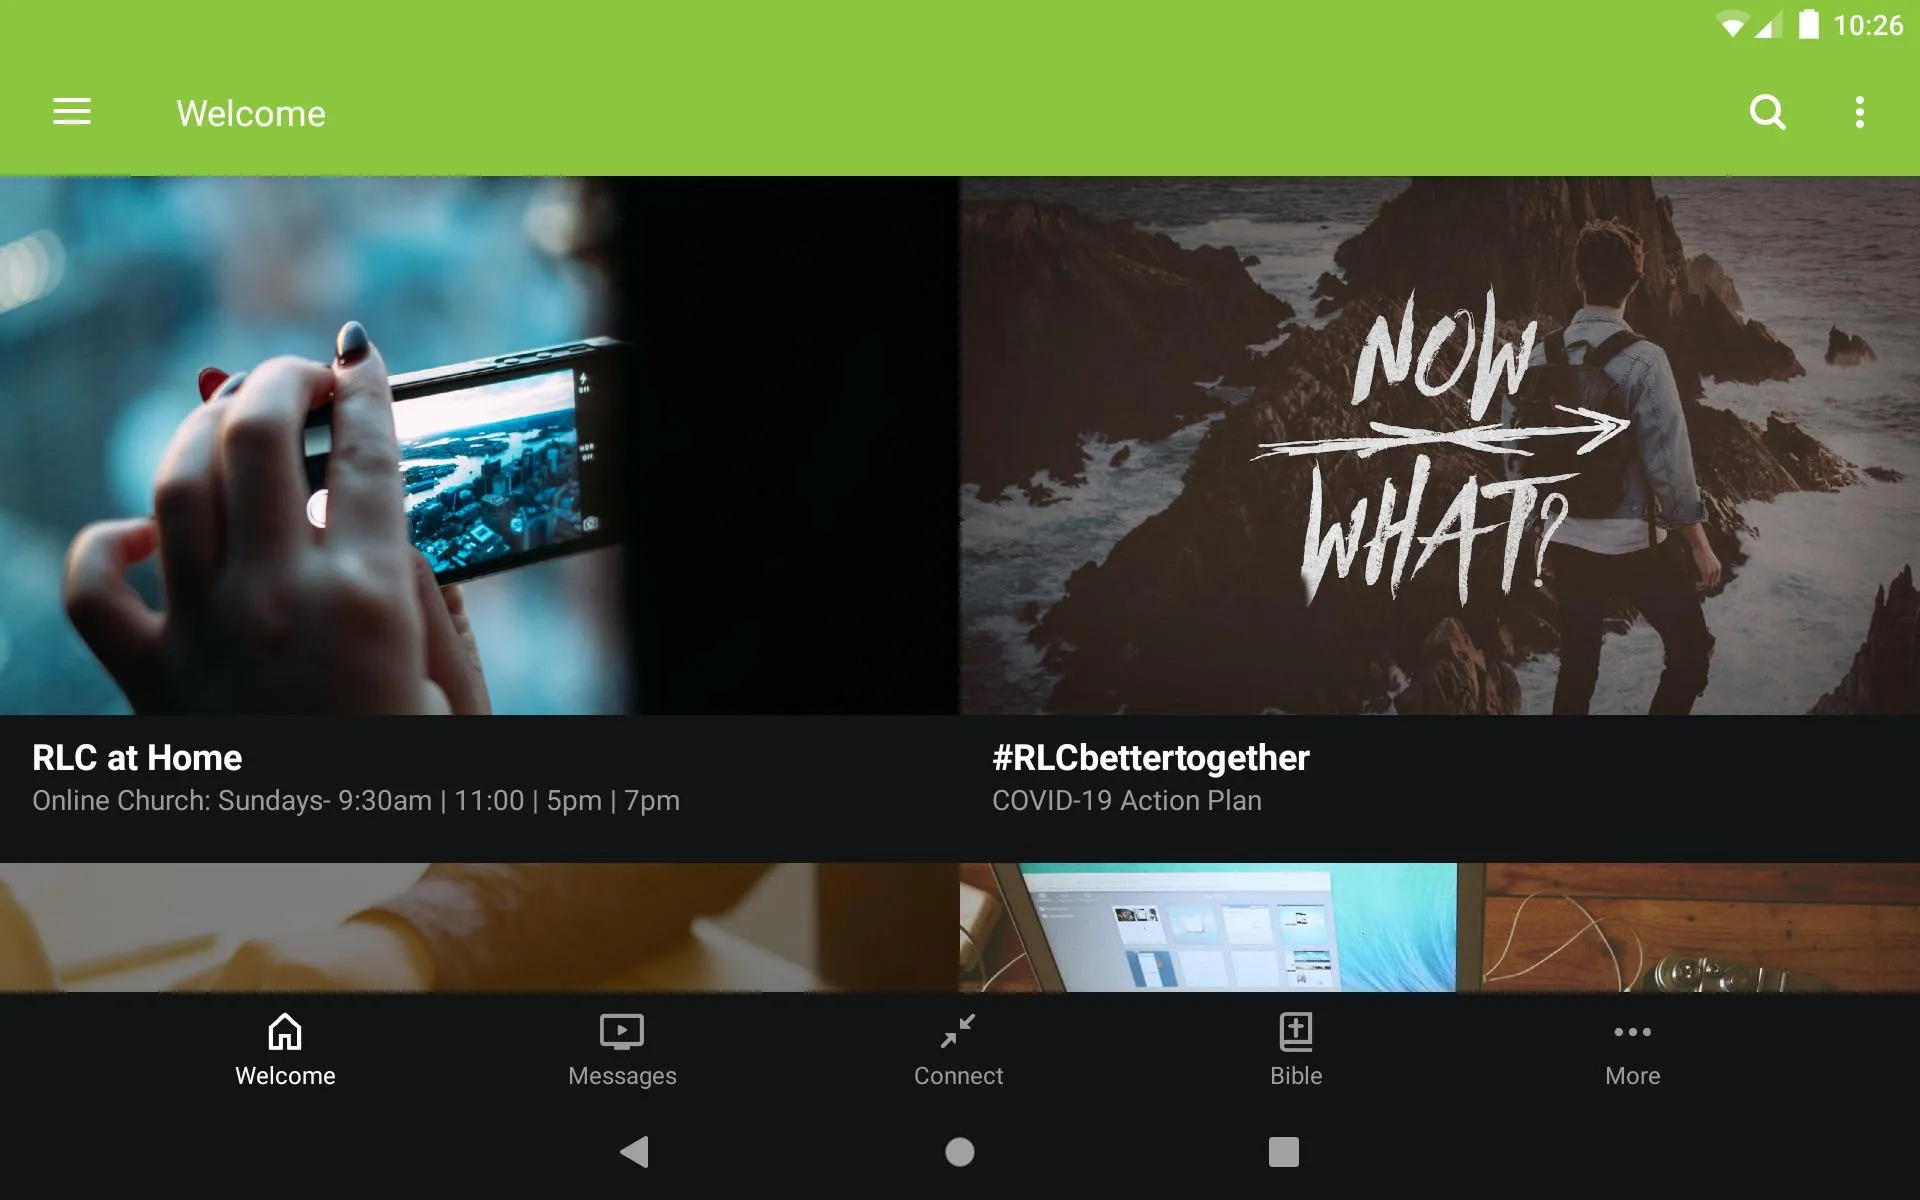
Task: Open the hamburger menu
Action: click(70, 113)
